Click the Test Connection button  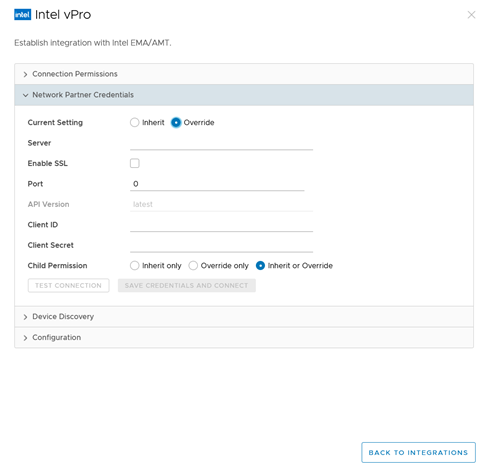click(68, 286)
